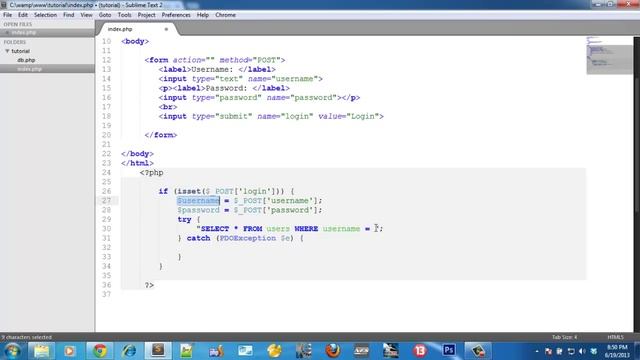
Task: Change the HTML5 syntax in status bar
Action: coord(616,337)
